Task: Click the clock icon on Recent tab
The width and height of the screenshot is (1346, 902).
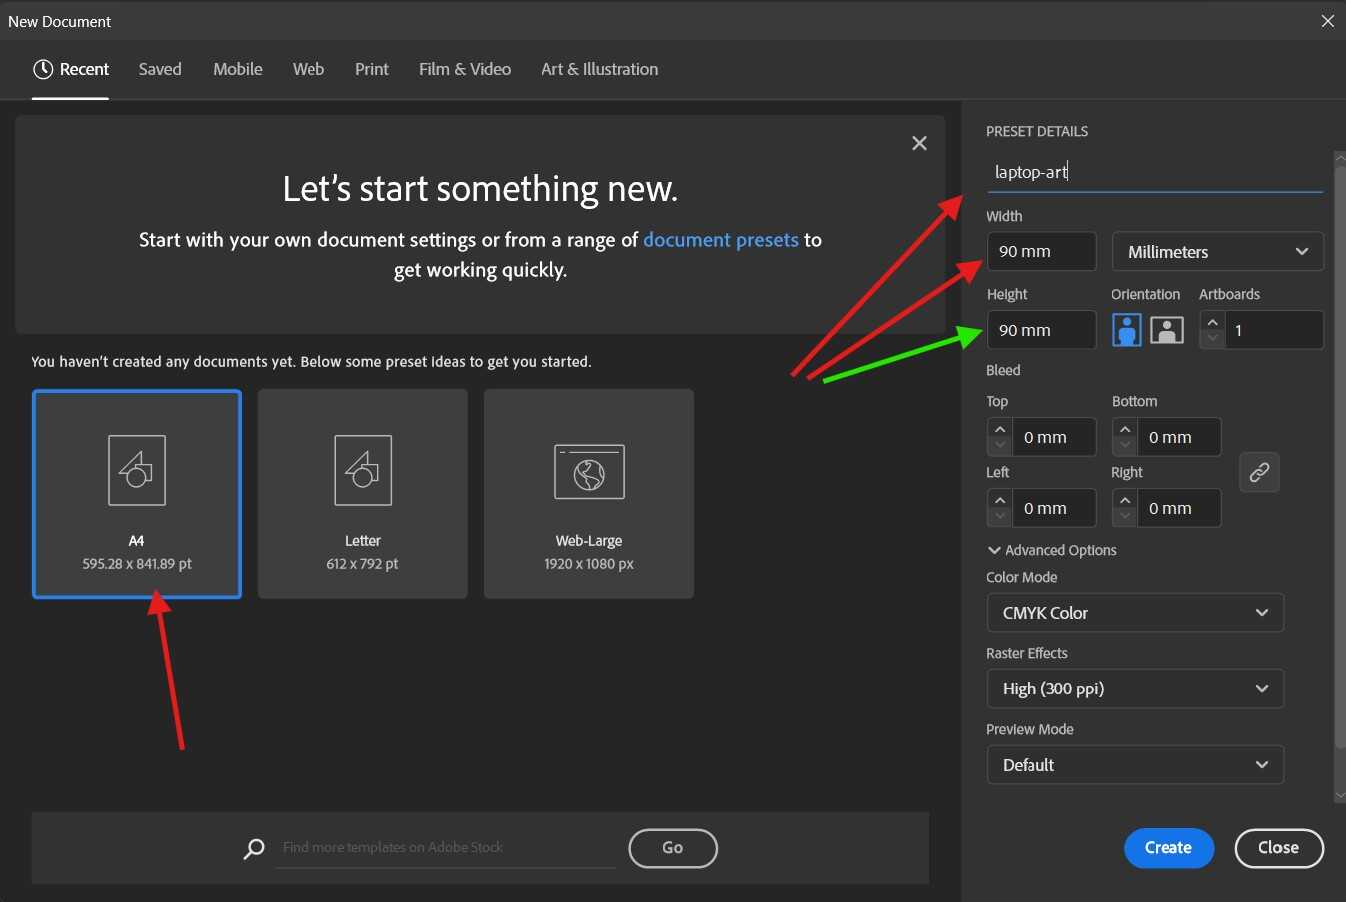Action: point(43,69)
